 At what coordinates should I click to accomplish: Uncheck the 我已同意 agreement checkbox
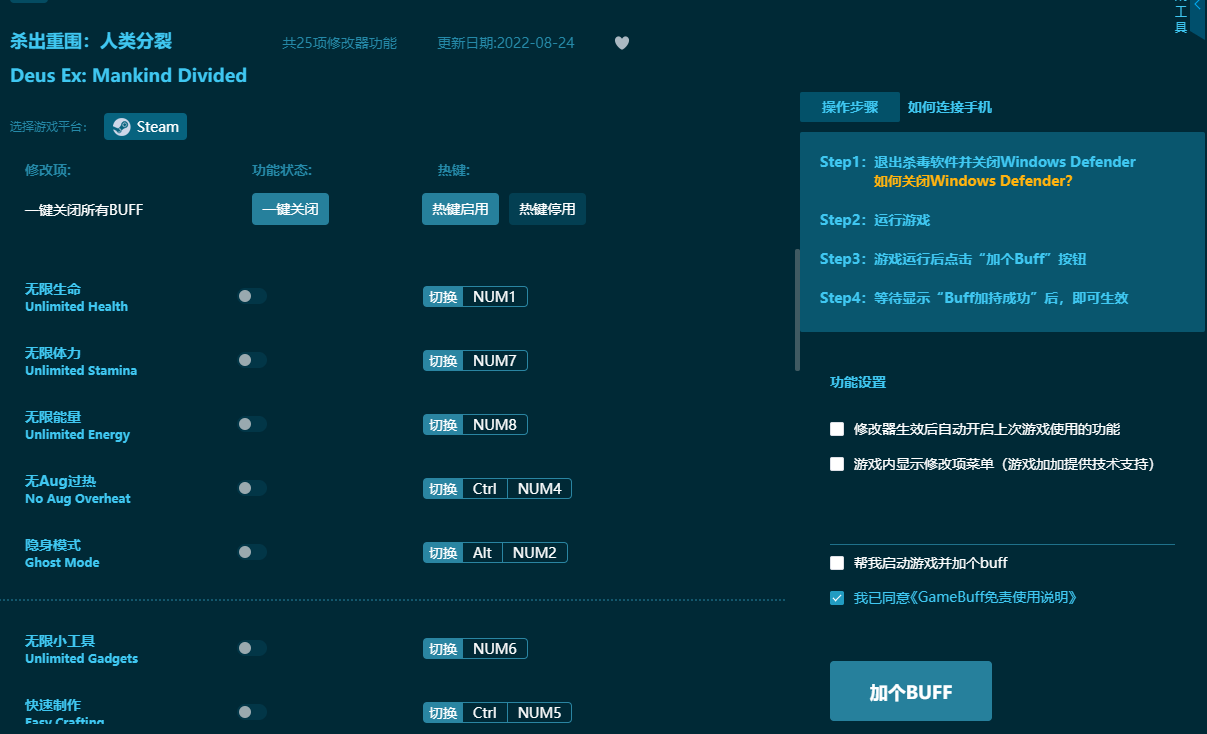tap(837, 598)
